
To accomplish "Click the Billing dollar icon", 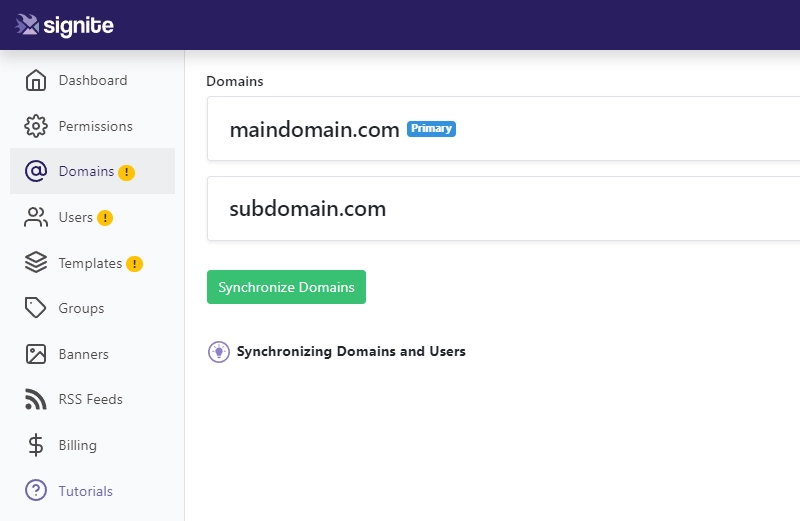I will pos(36,445).
